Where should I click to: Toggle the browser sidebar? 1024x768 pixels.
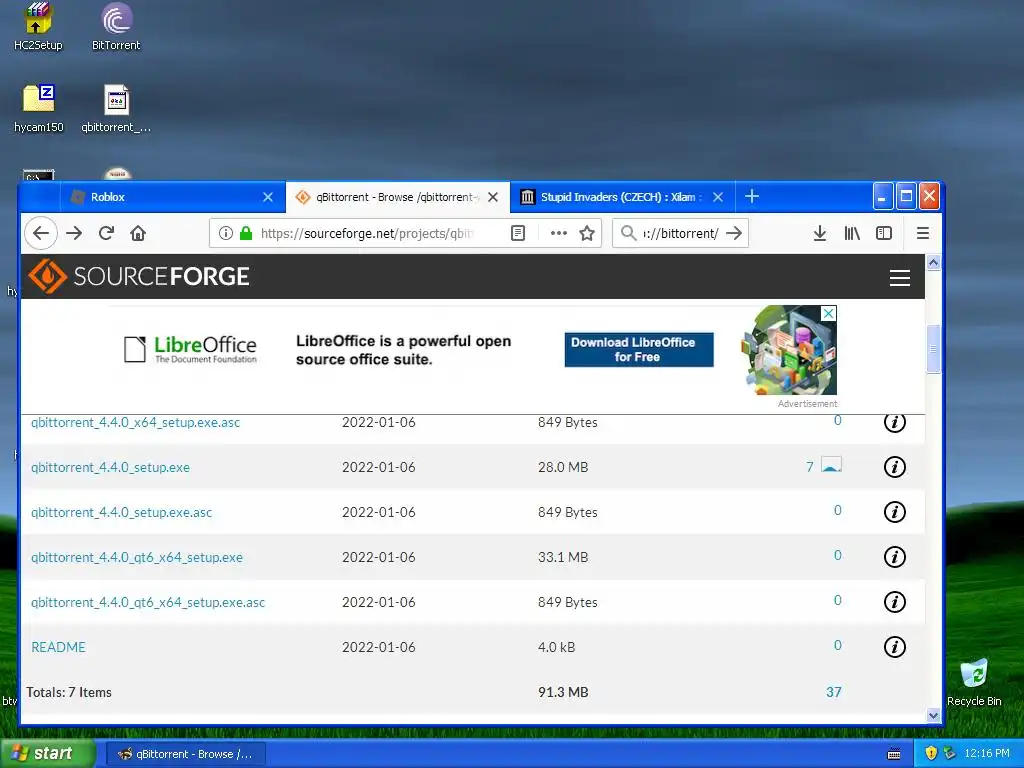(884, 233)
